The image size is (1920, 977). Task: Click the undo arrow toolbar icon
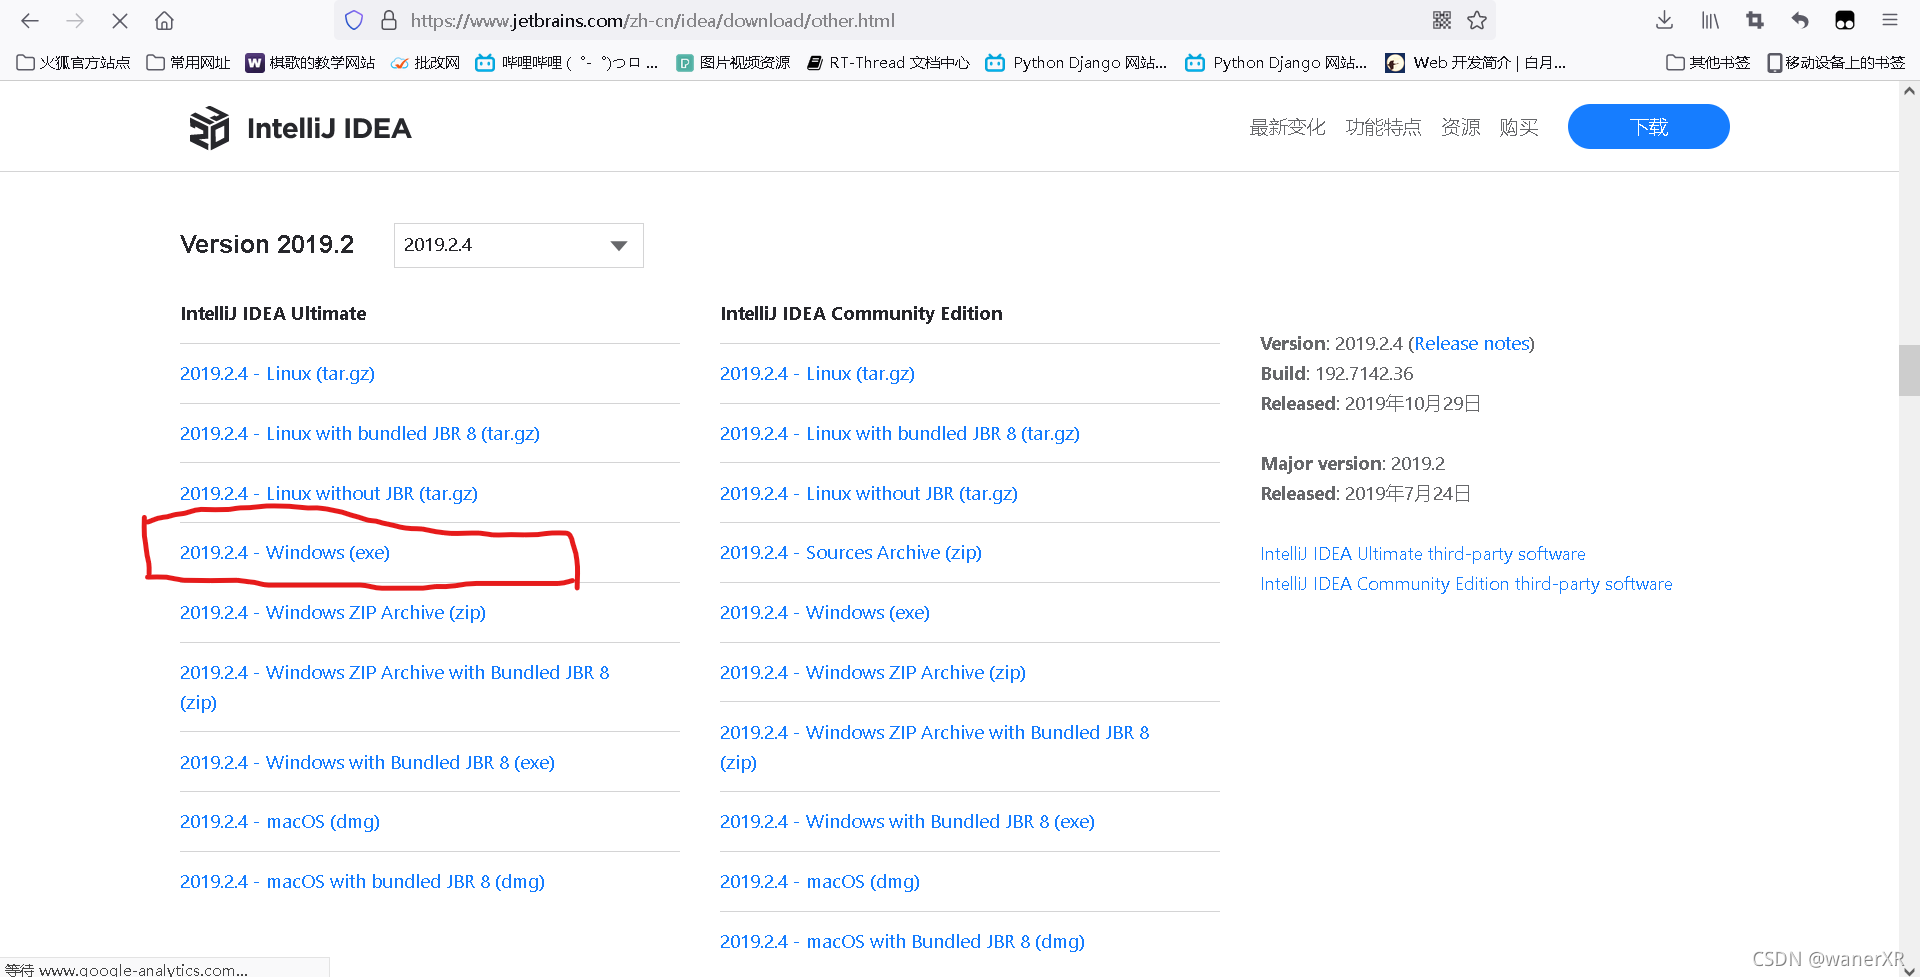[1800, 20]
